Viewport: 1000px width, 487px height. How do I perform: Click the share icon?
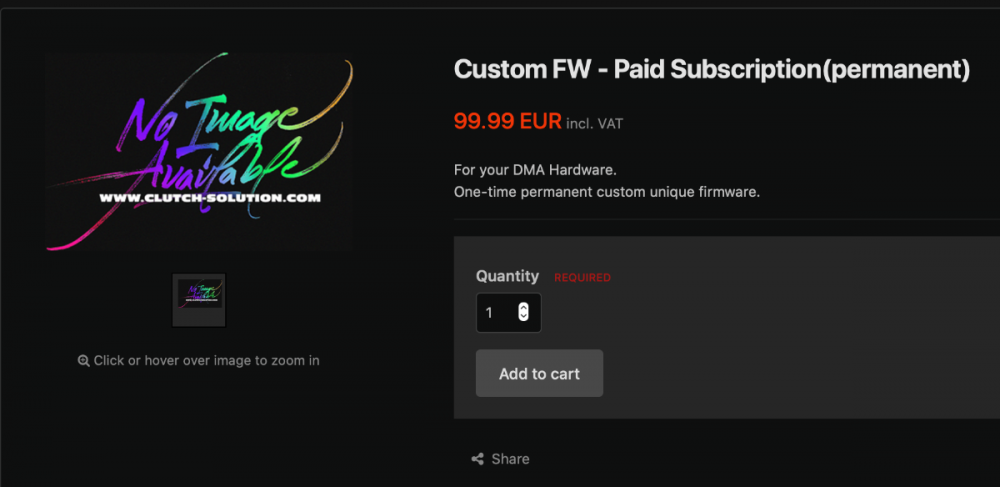[x=477, y=459]
